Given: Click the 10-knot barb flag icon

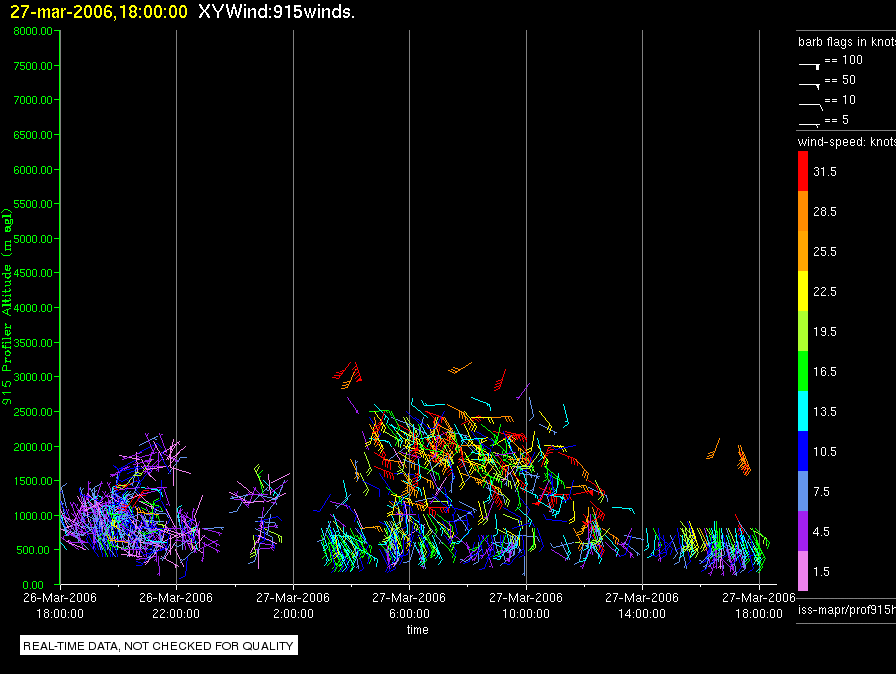Looking at the screenshot, I should click(810, 106).
